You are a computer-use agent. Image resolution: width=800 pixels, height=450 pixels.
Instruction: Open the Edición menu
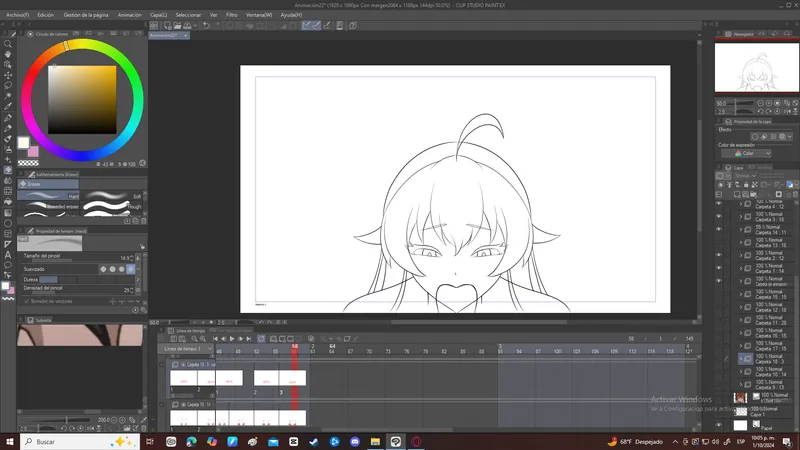45,15
